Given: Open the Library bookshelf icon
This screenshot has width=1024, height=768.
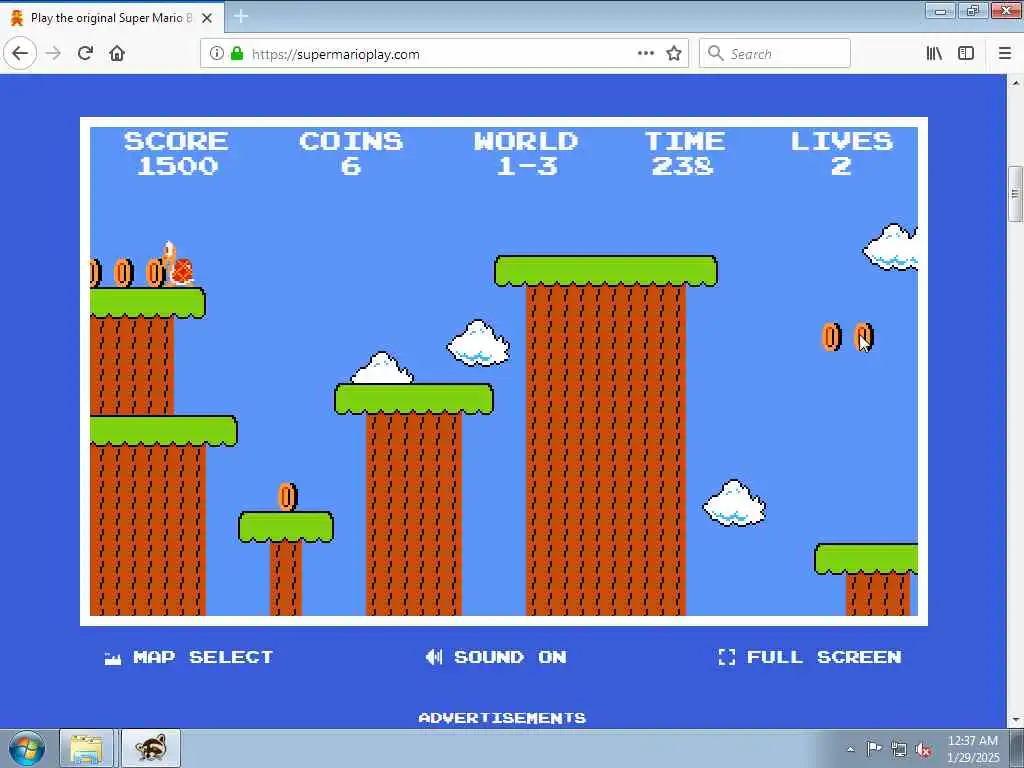Looking at the screenshot, I should [x=935, y=54].
